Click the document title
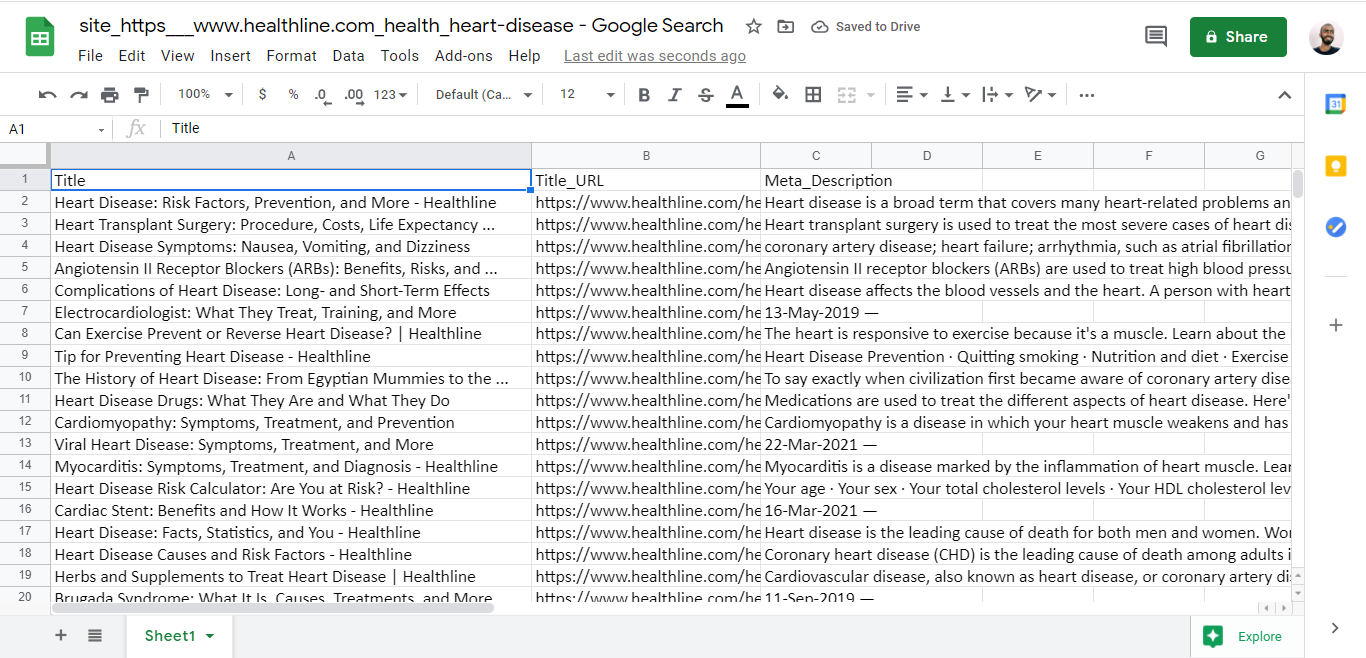 (x=401, y=26)
